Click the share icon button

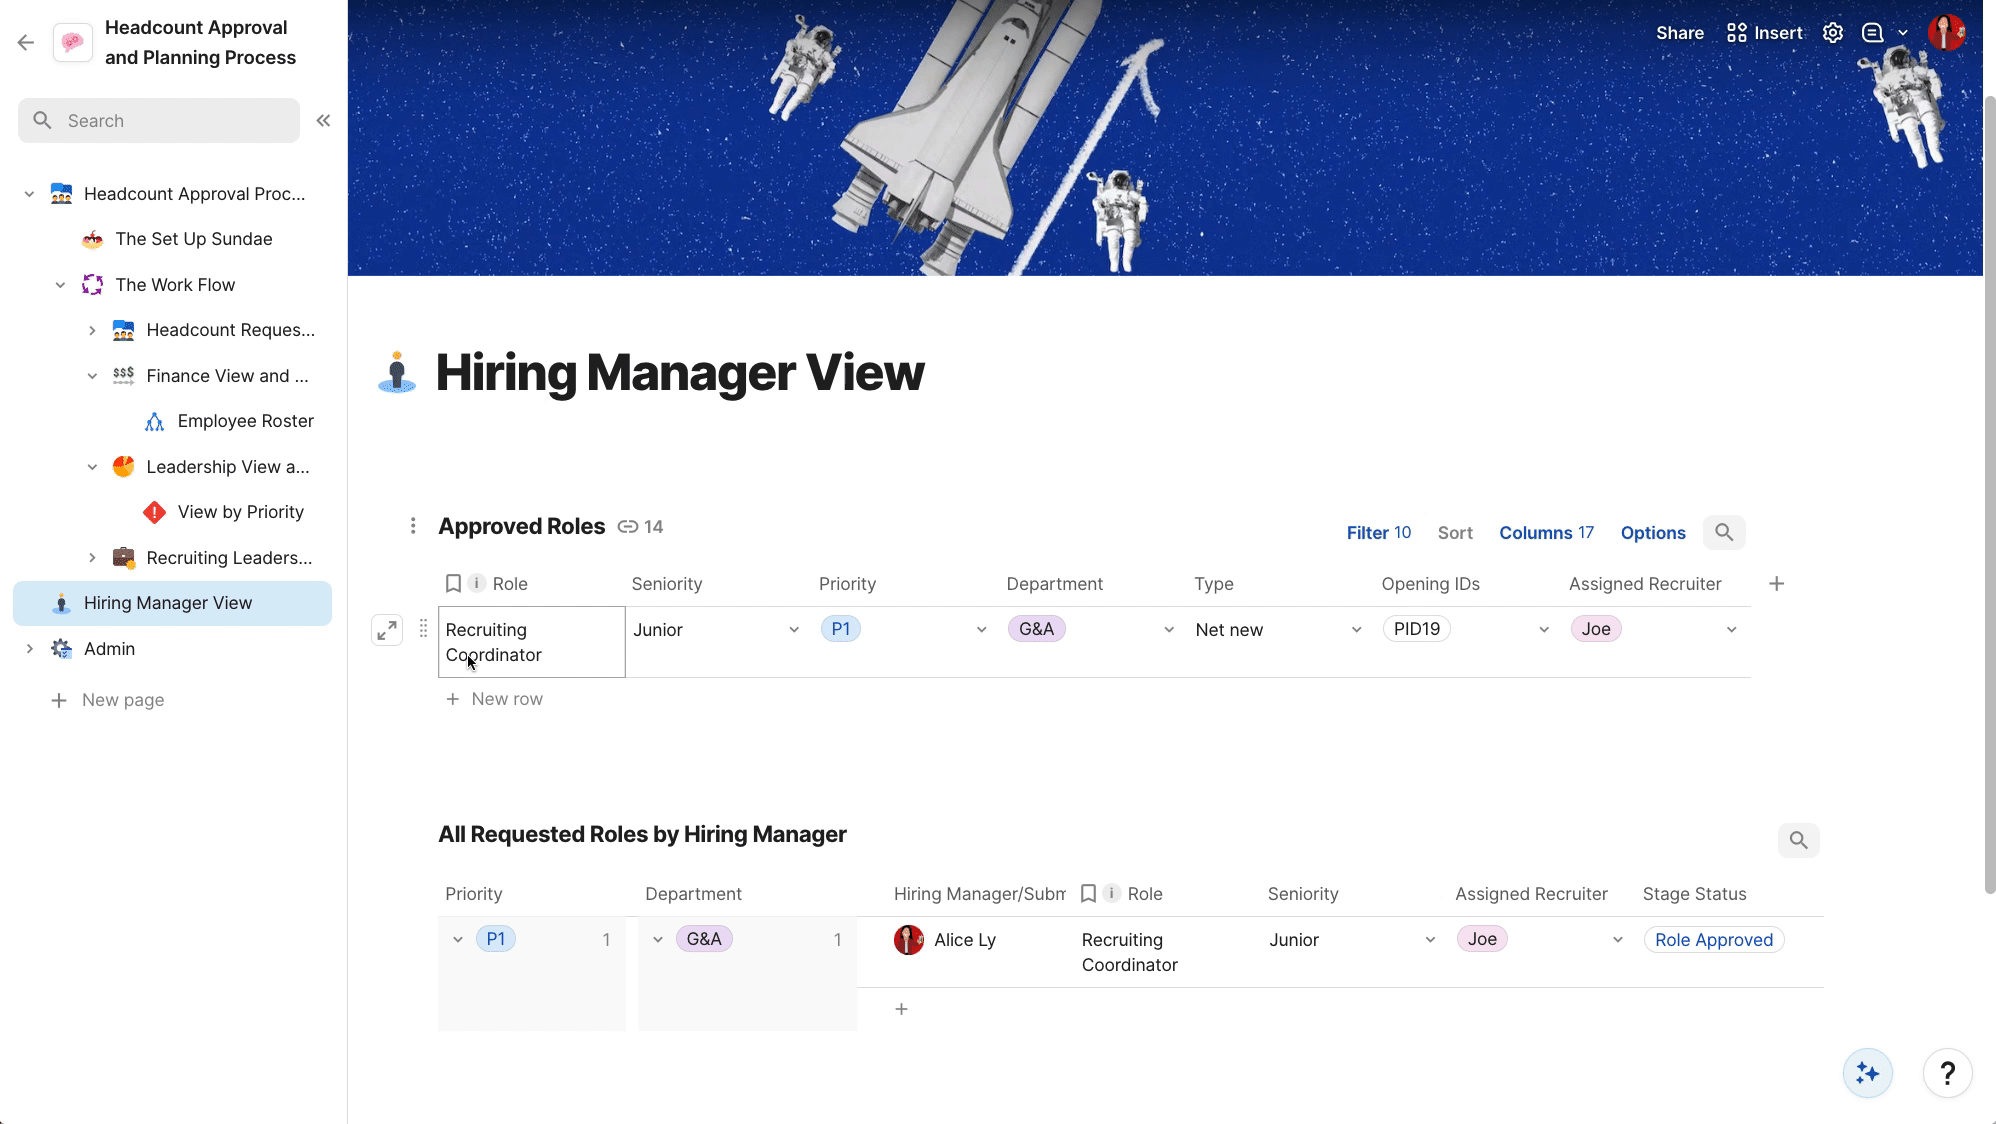point(1678,33)
